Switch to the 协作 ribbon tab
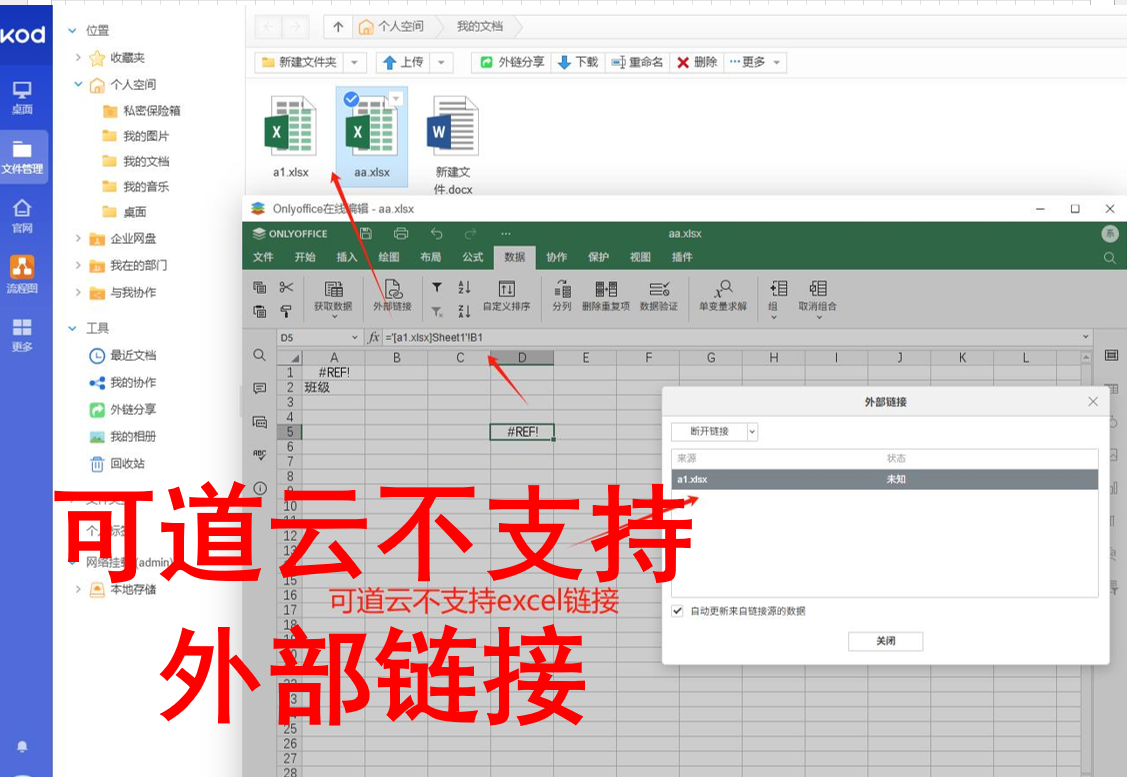 click(556, 257)
